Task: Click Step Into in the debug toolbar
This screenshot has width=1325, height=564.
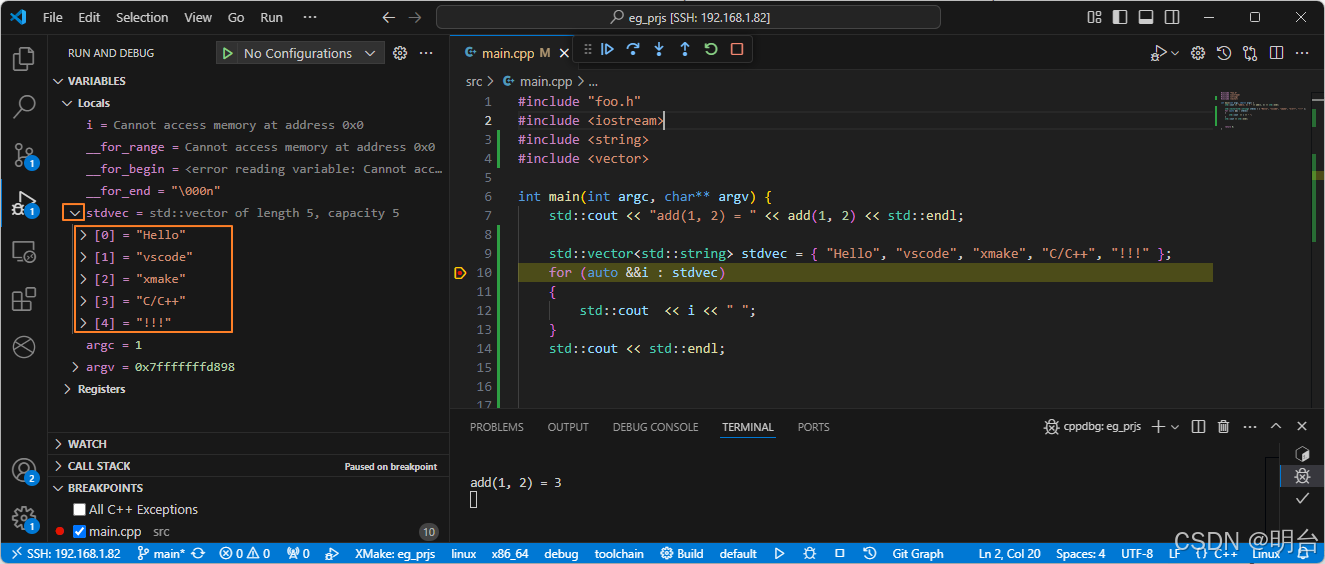Action: (659, 49)
